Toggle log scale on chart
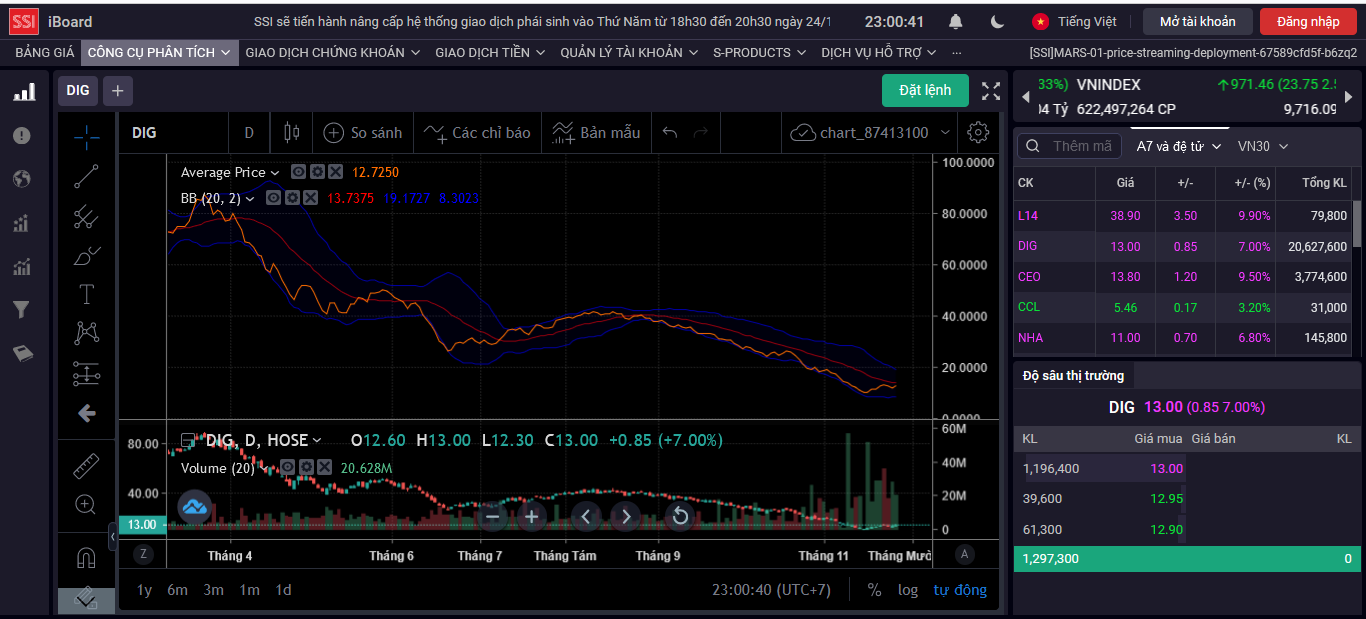 coord(908,590)
